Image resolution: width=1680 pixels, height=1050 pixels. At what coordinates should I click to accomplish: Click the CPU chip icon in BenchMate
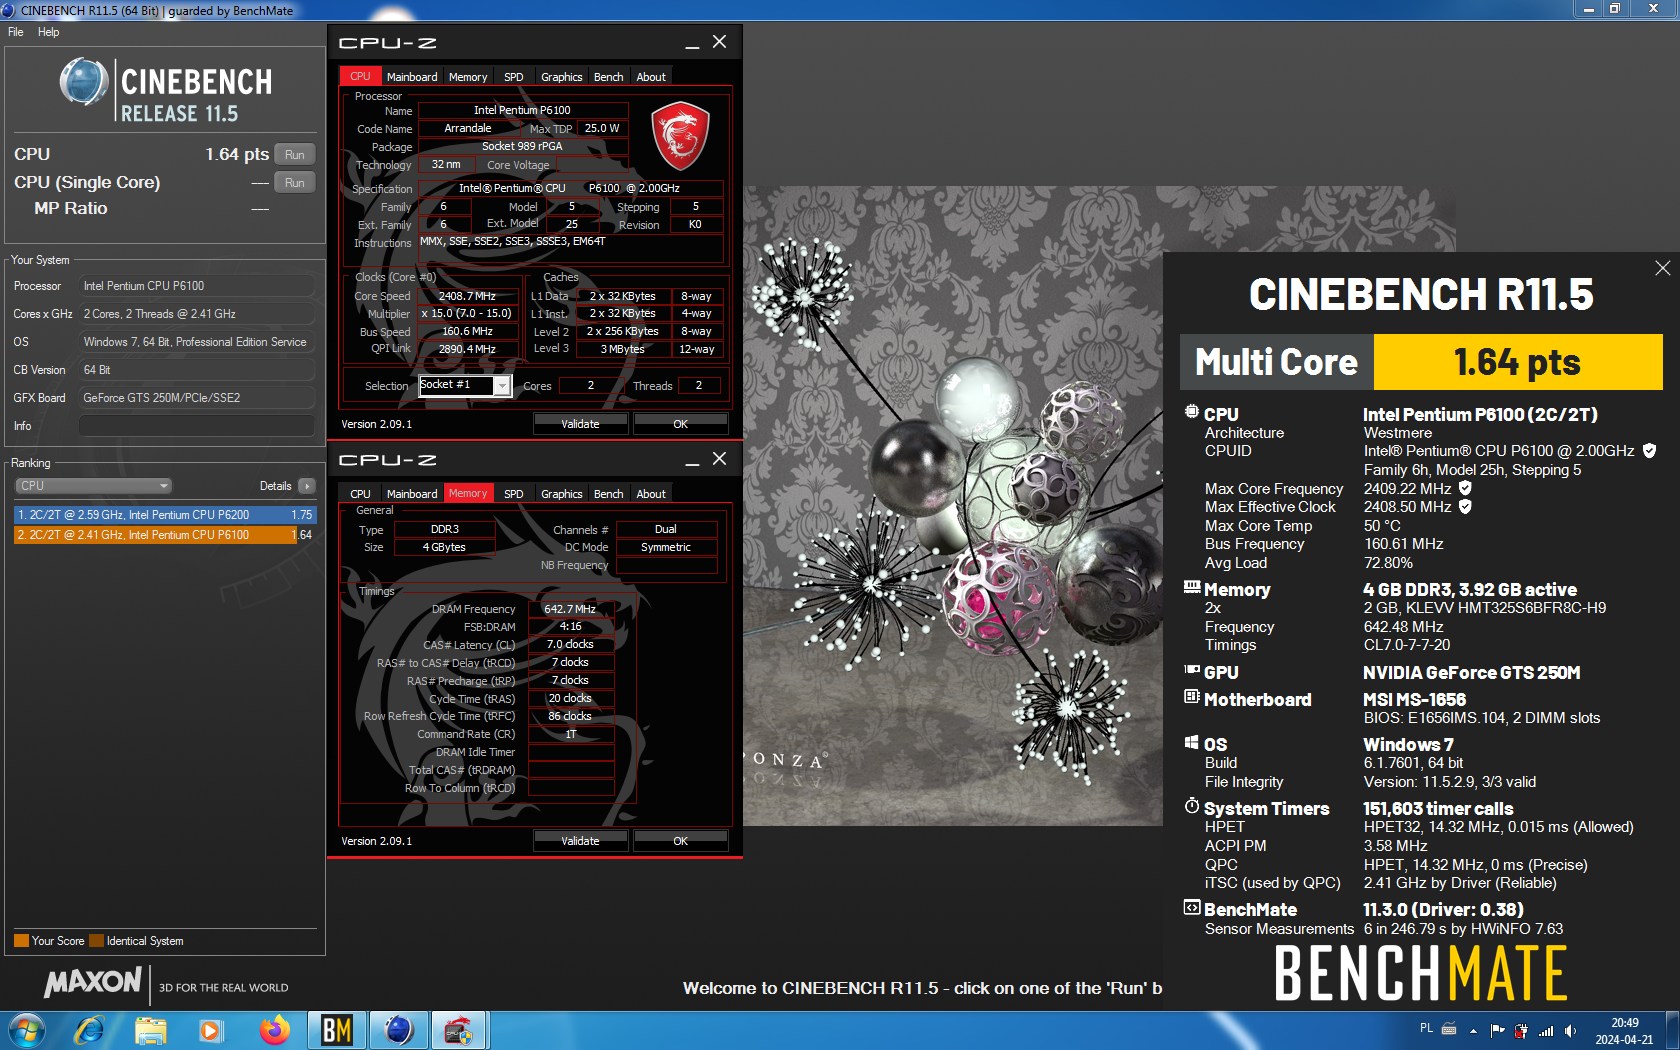tap(1192, 411)
